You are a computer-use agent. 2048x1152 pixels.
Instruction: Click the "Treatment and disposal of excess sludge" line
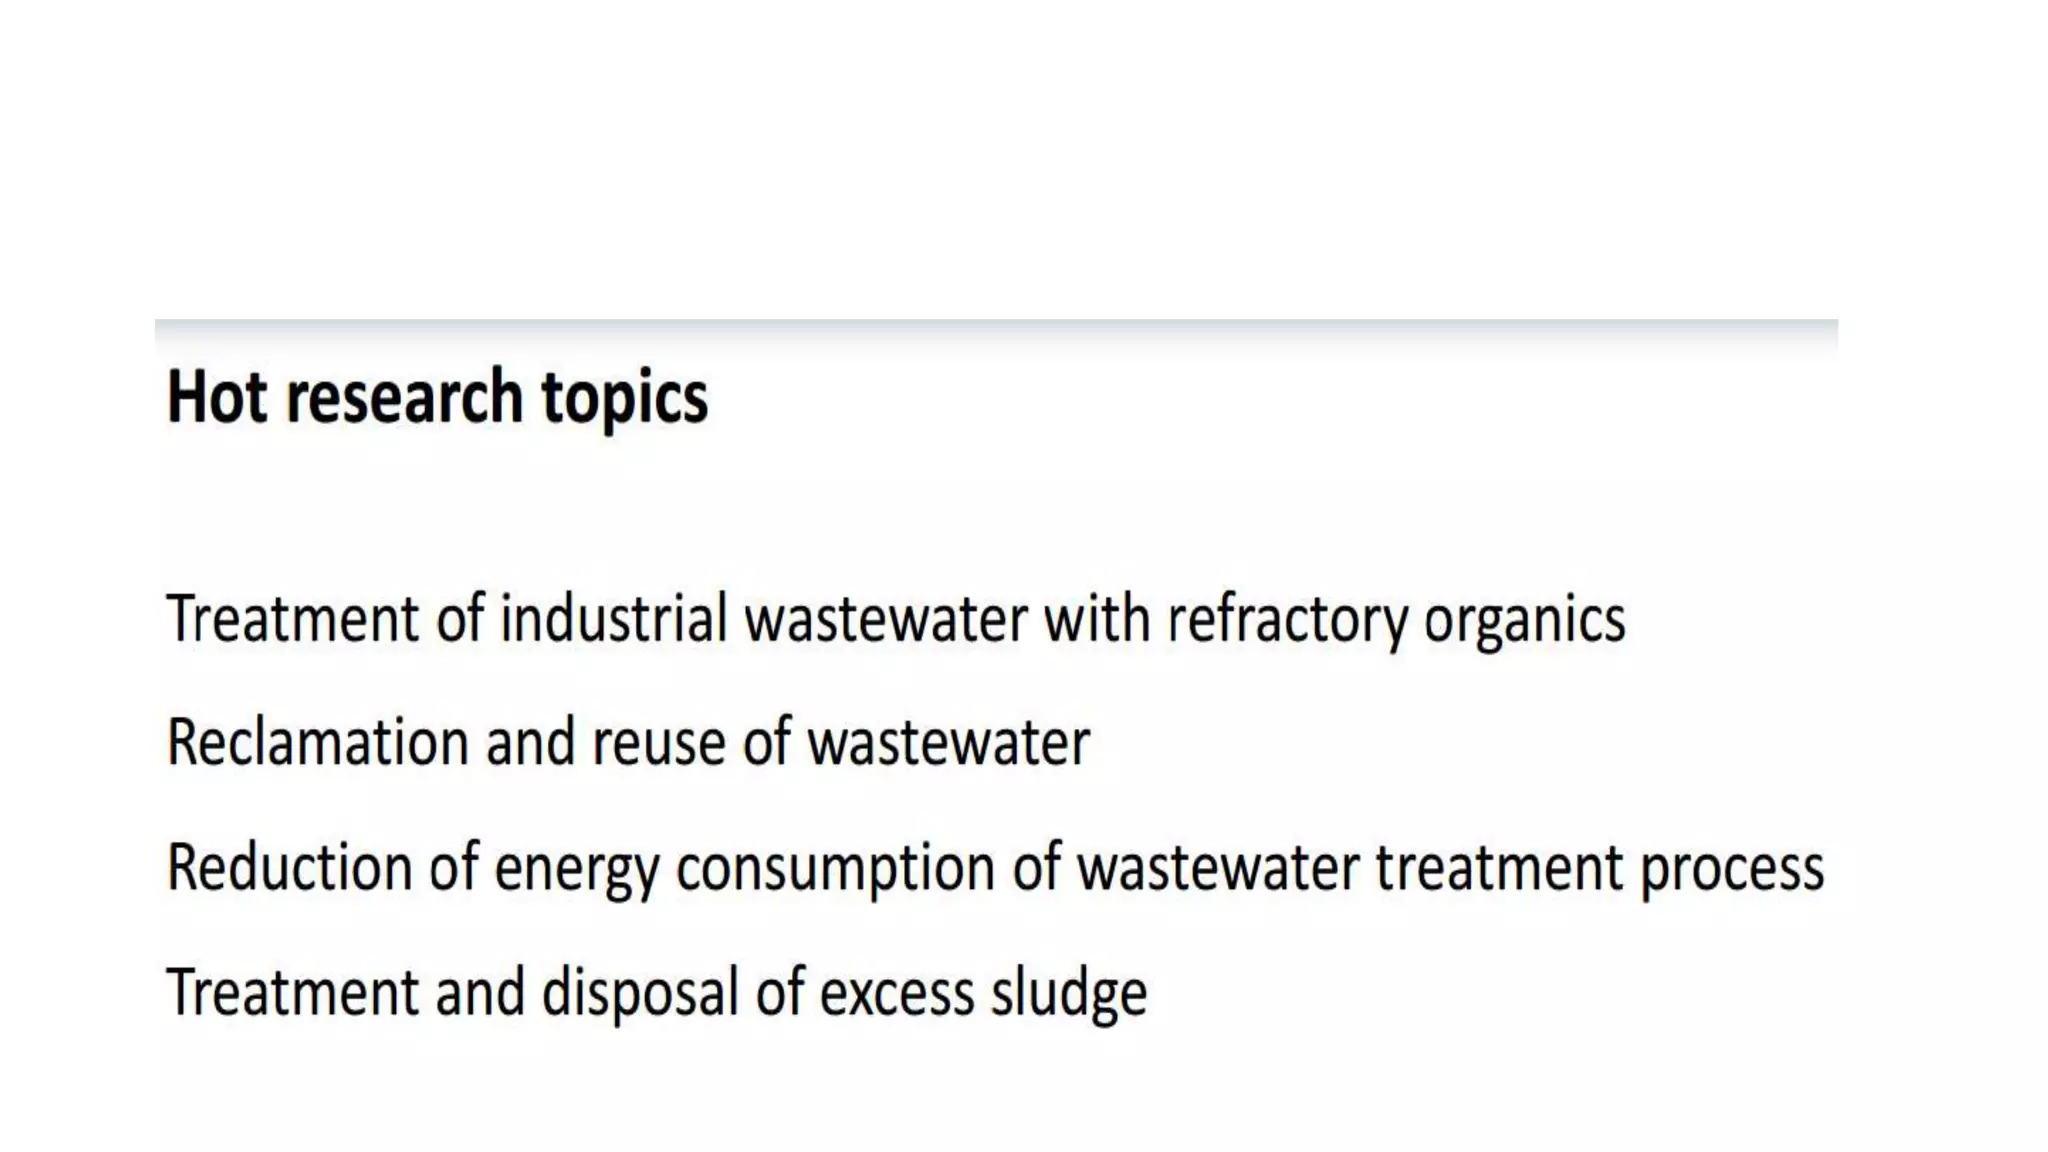point(657,992)
